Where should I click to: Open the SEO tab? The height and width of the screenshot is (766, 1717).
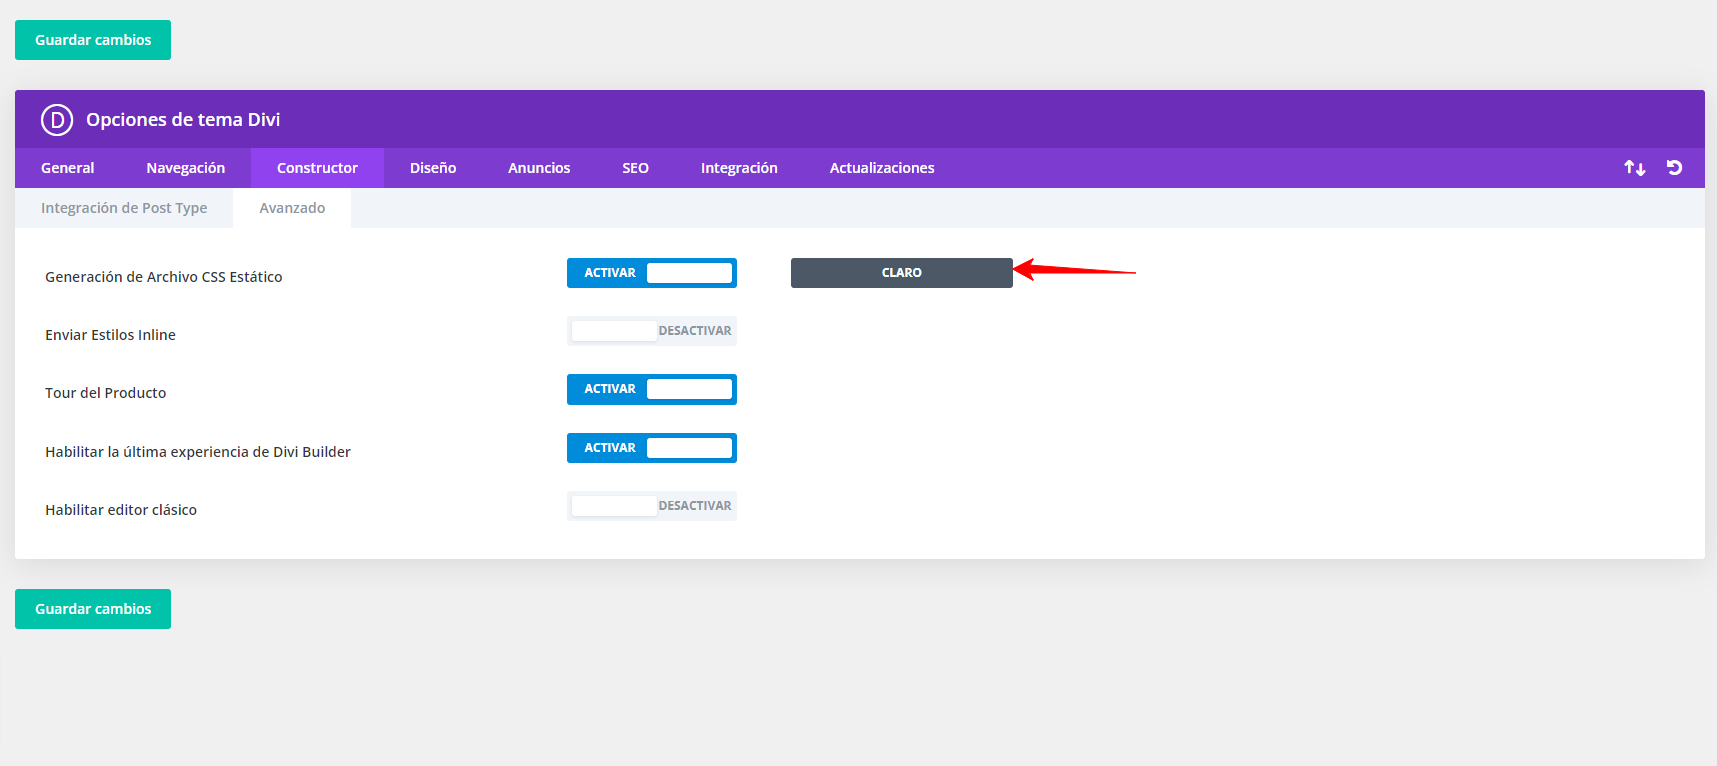click(x=636, y=168)
